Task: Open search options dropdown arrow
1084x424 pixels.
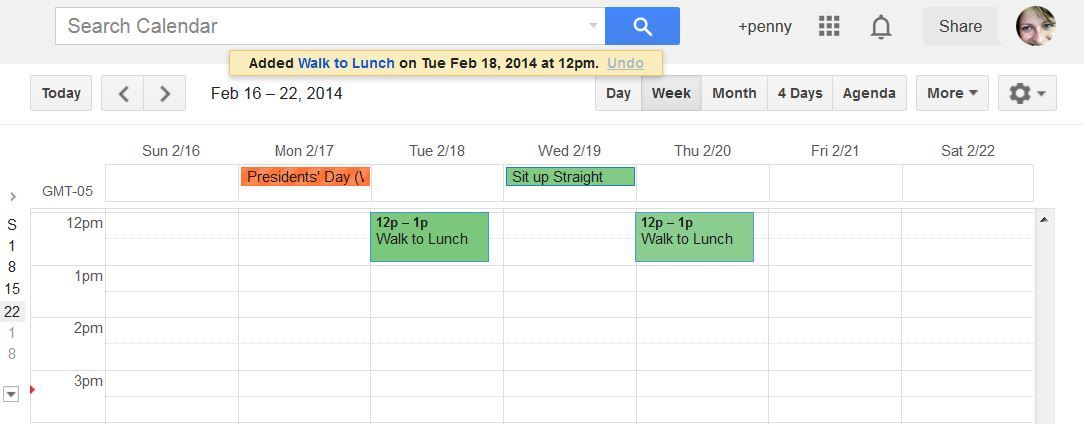Action: pyautogui.click(x=593, y=26)
